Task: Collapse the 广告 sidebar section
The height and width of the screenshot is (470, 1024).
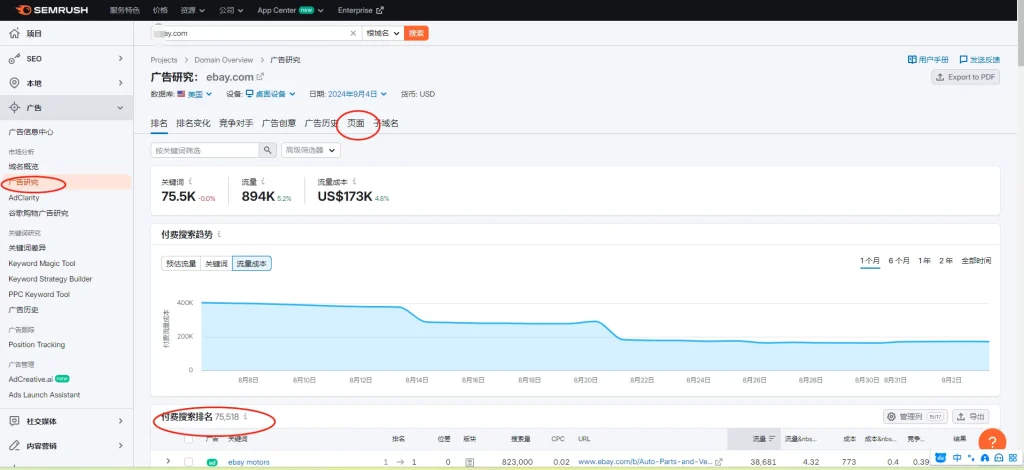Action: (x=120, y=108)
